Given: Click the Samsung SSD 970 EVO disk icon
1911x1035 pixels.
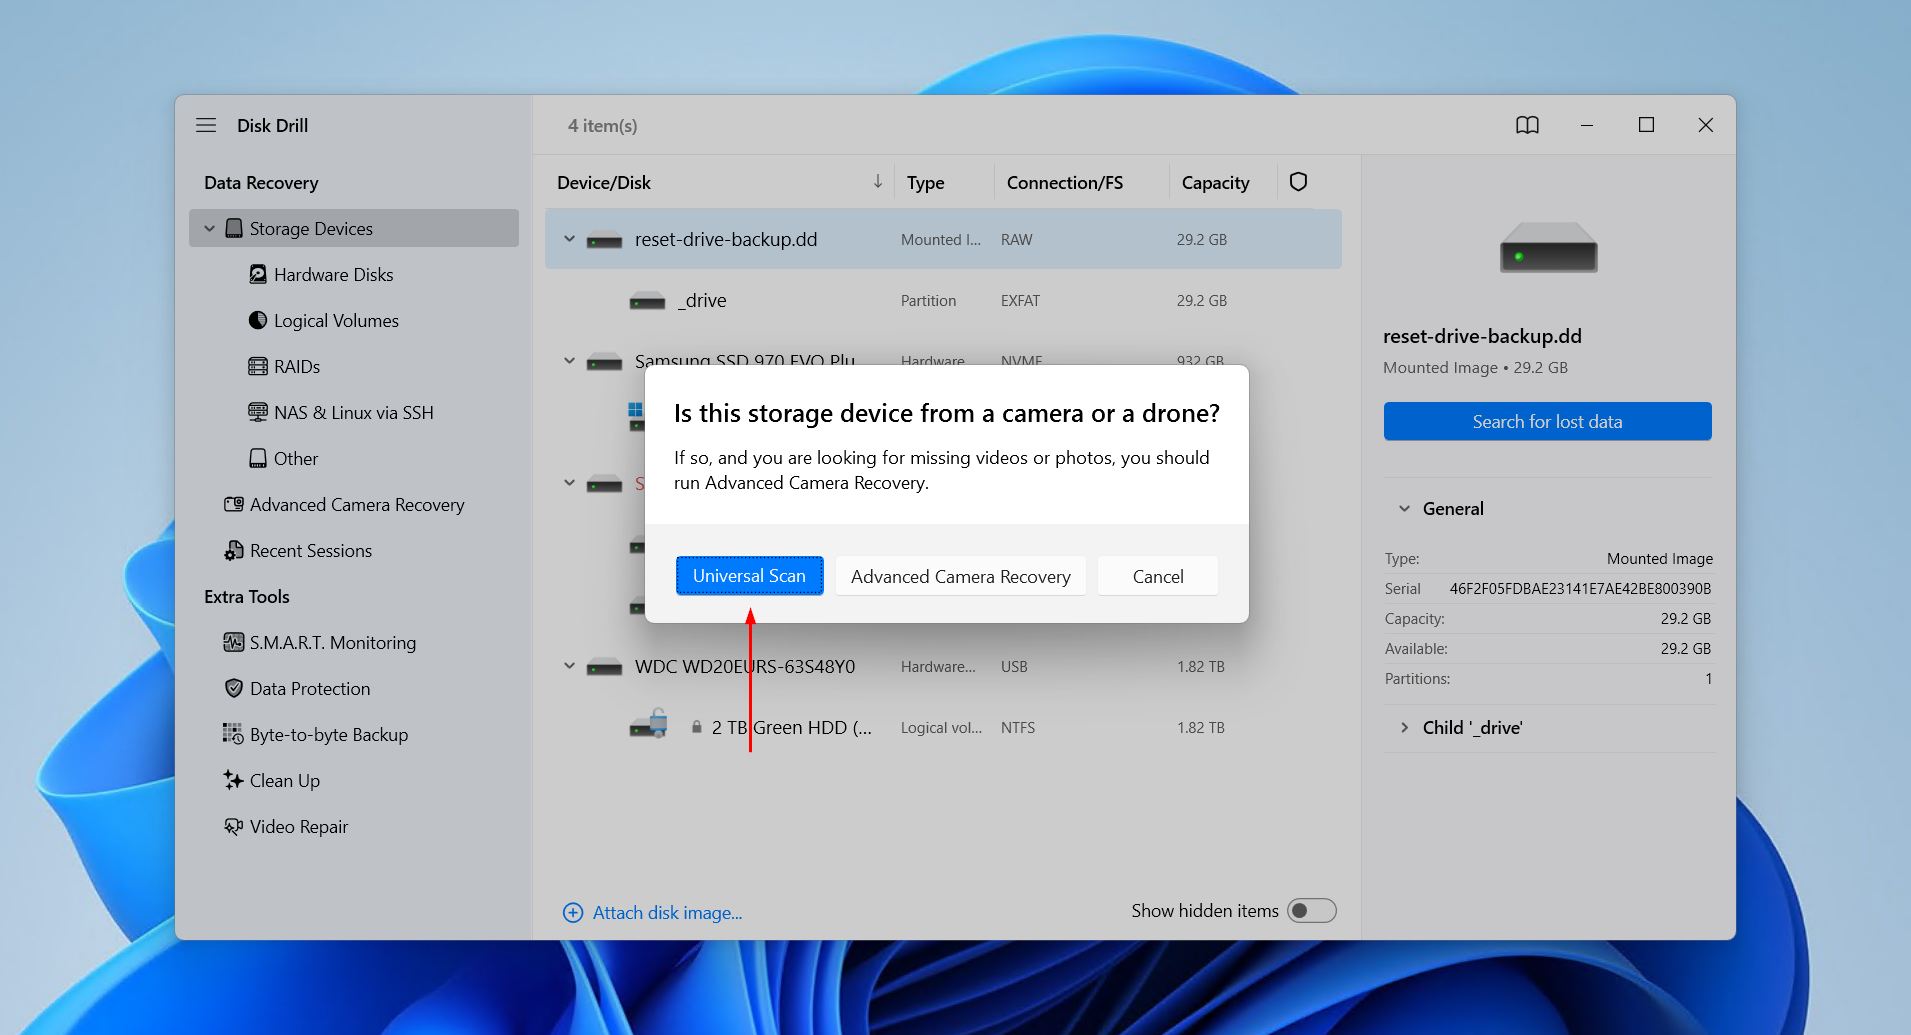Looking at the screenshot, I should click(x=604, y=362).
